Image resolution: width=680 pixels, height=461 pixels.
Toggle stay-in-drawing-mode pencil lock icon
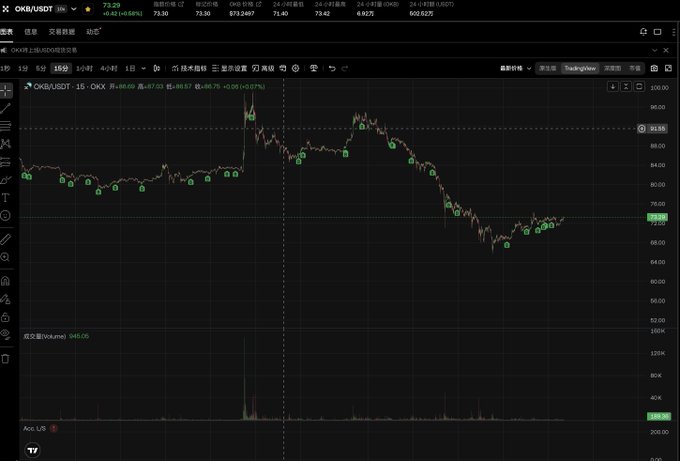pyautogui.click(x=6, y=299)
